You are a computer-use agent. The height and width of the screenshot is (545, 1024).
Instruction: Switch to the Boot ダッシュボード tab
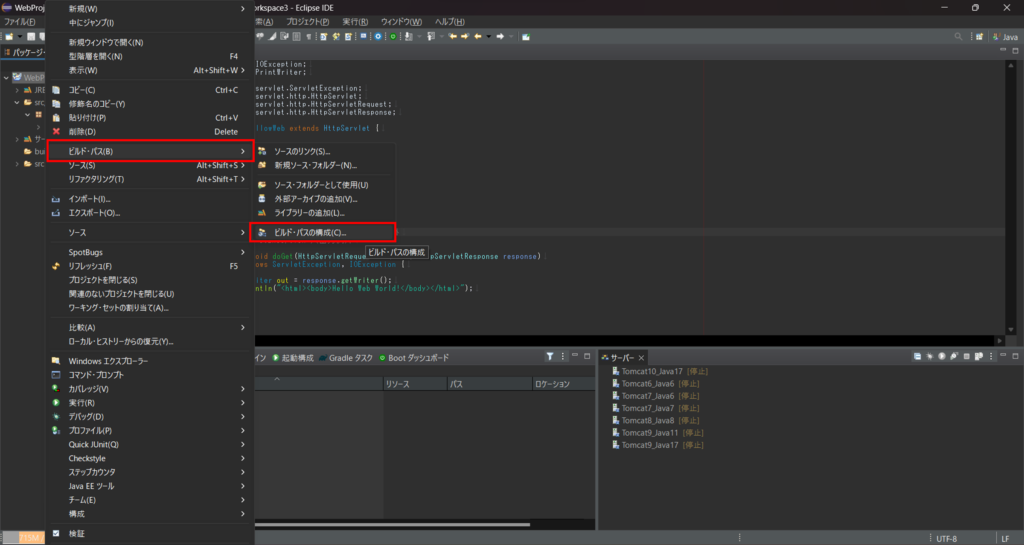pos(418,357)
